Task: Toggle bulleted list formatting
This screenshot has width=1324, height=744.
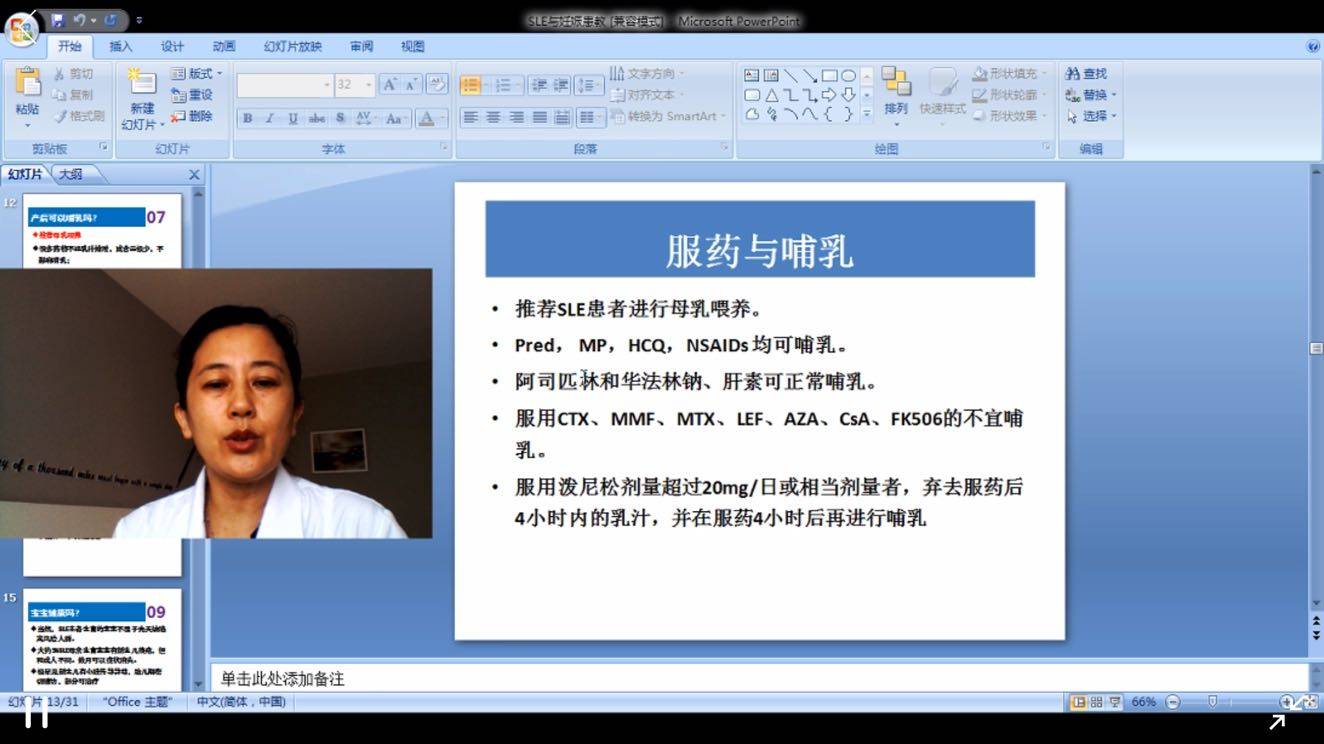Action: click(470, 86)
